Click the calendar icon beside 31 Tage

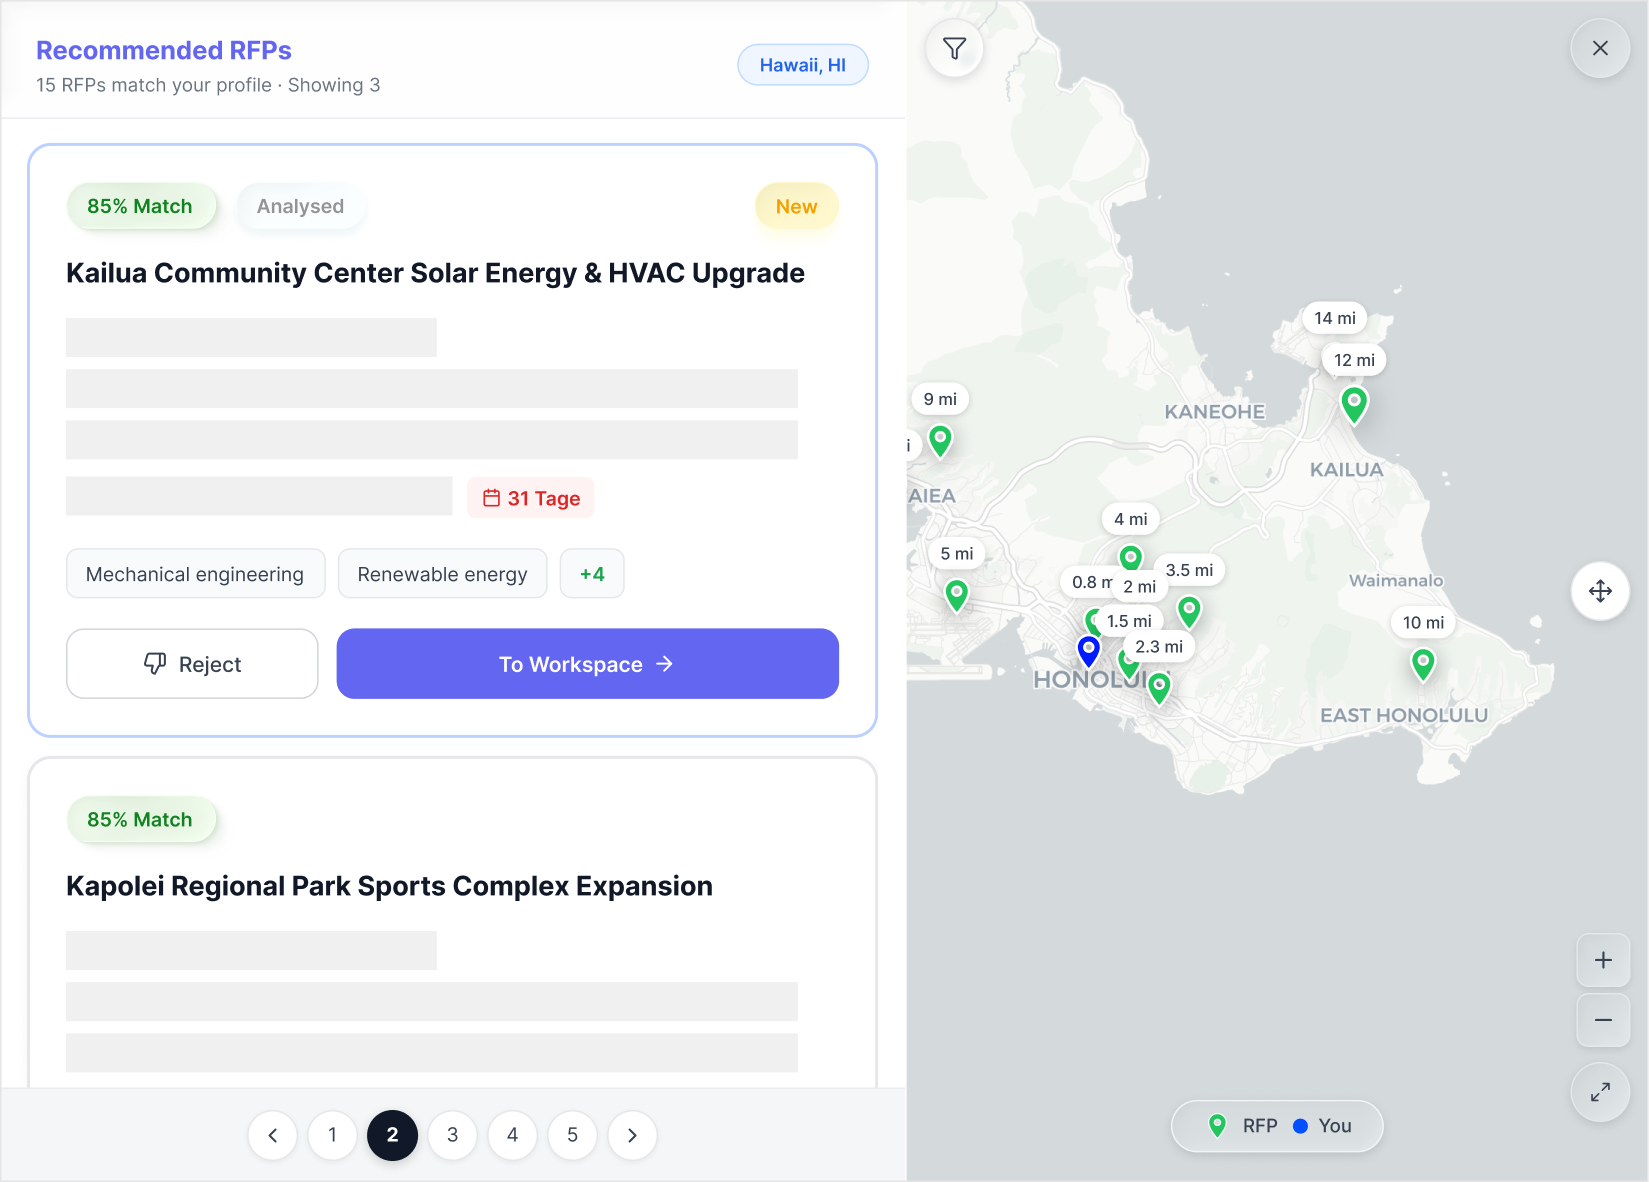pos(491,497)
